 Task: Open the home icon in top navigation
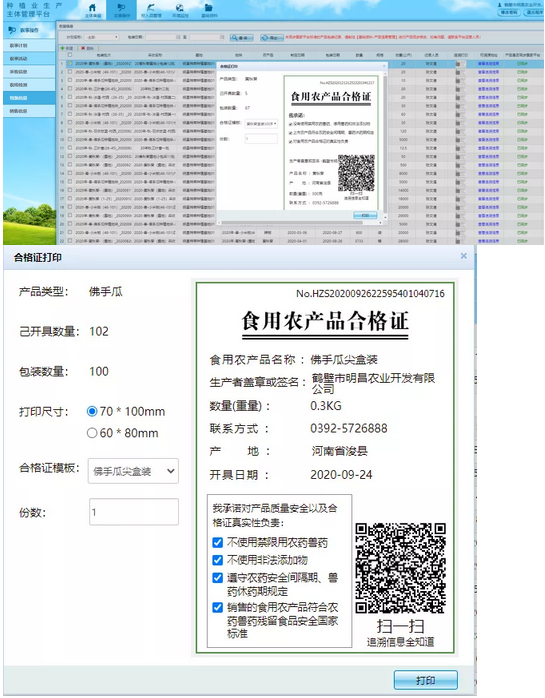pyautogui.click(x=93, y=8)
